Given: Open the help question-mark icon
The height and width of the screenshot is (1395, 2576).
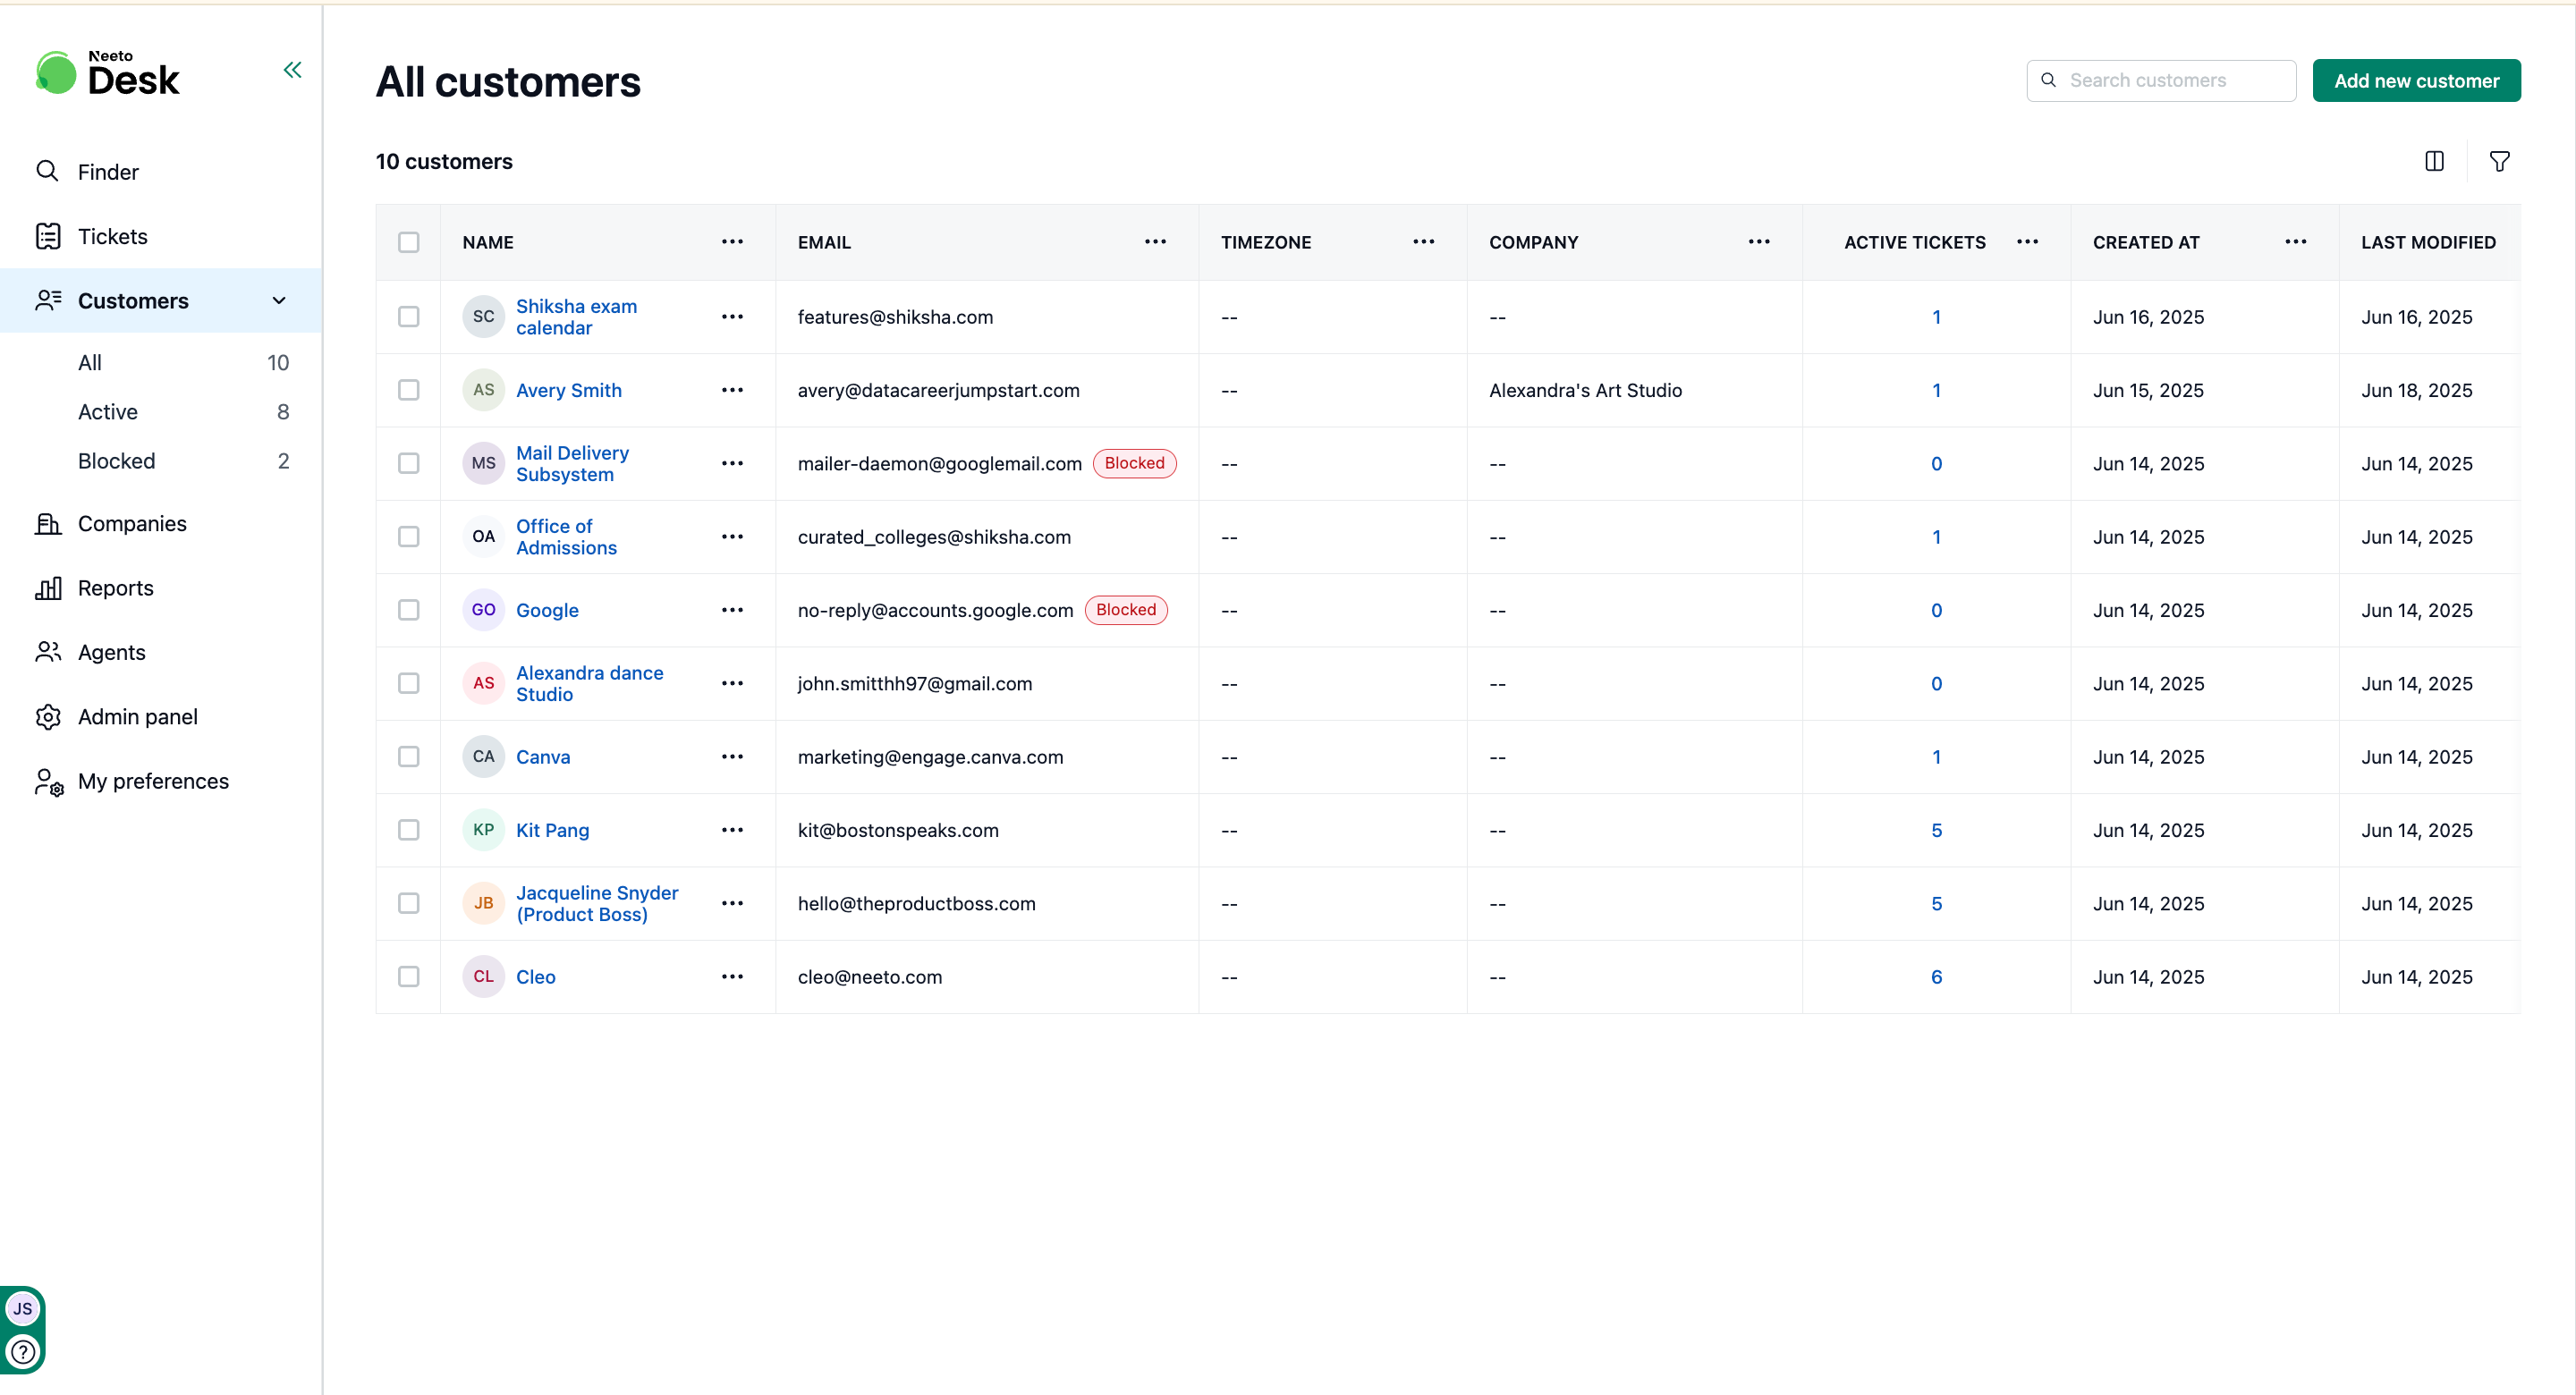Looking at the screenshot, I should (x=22, y=1353).
